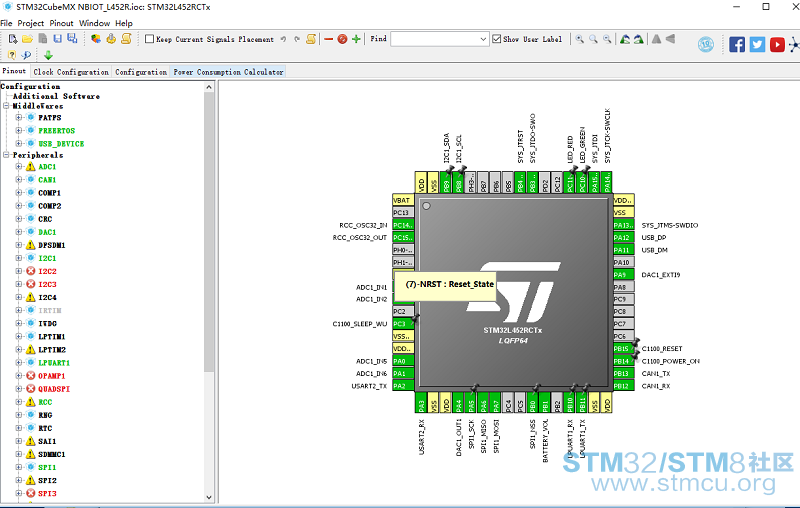Open the Project menu
This screenshot has height=508, width=800.
coord(31,23)
